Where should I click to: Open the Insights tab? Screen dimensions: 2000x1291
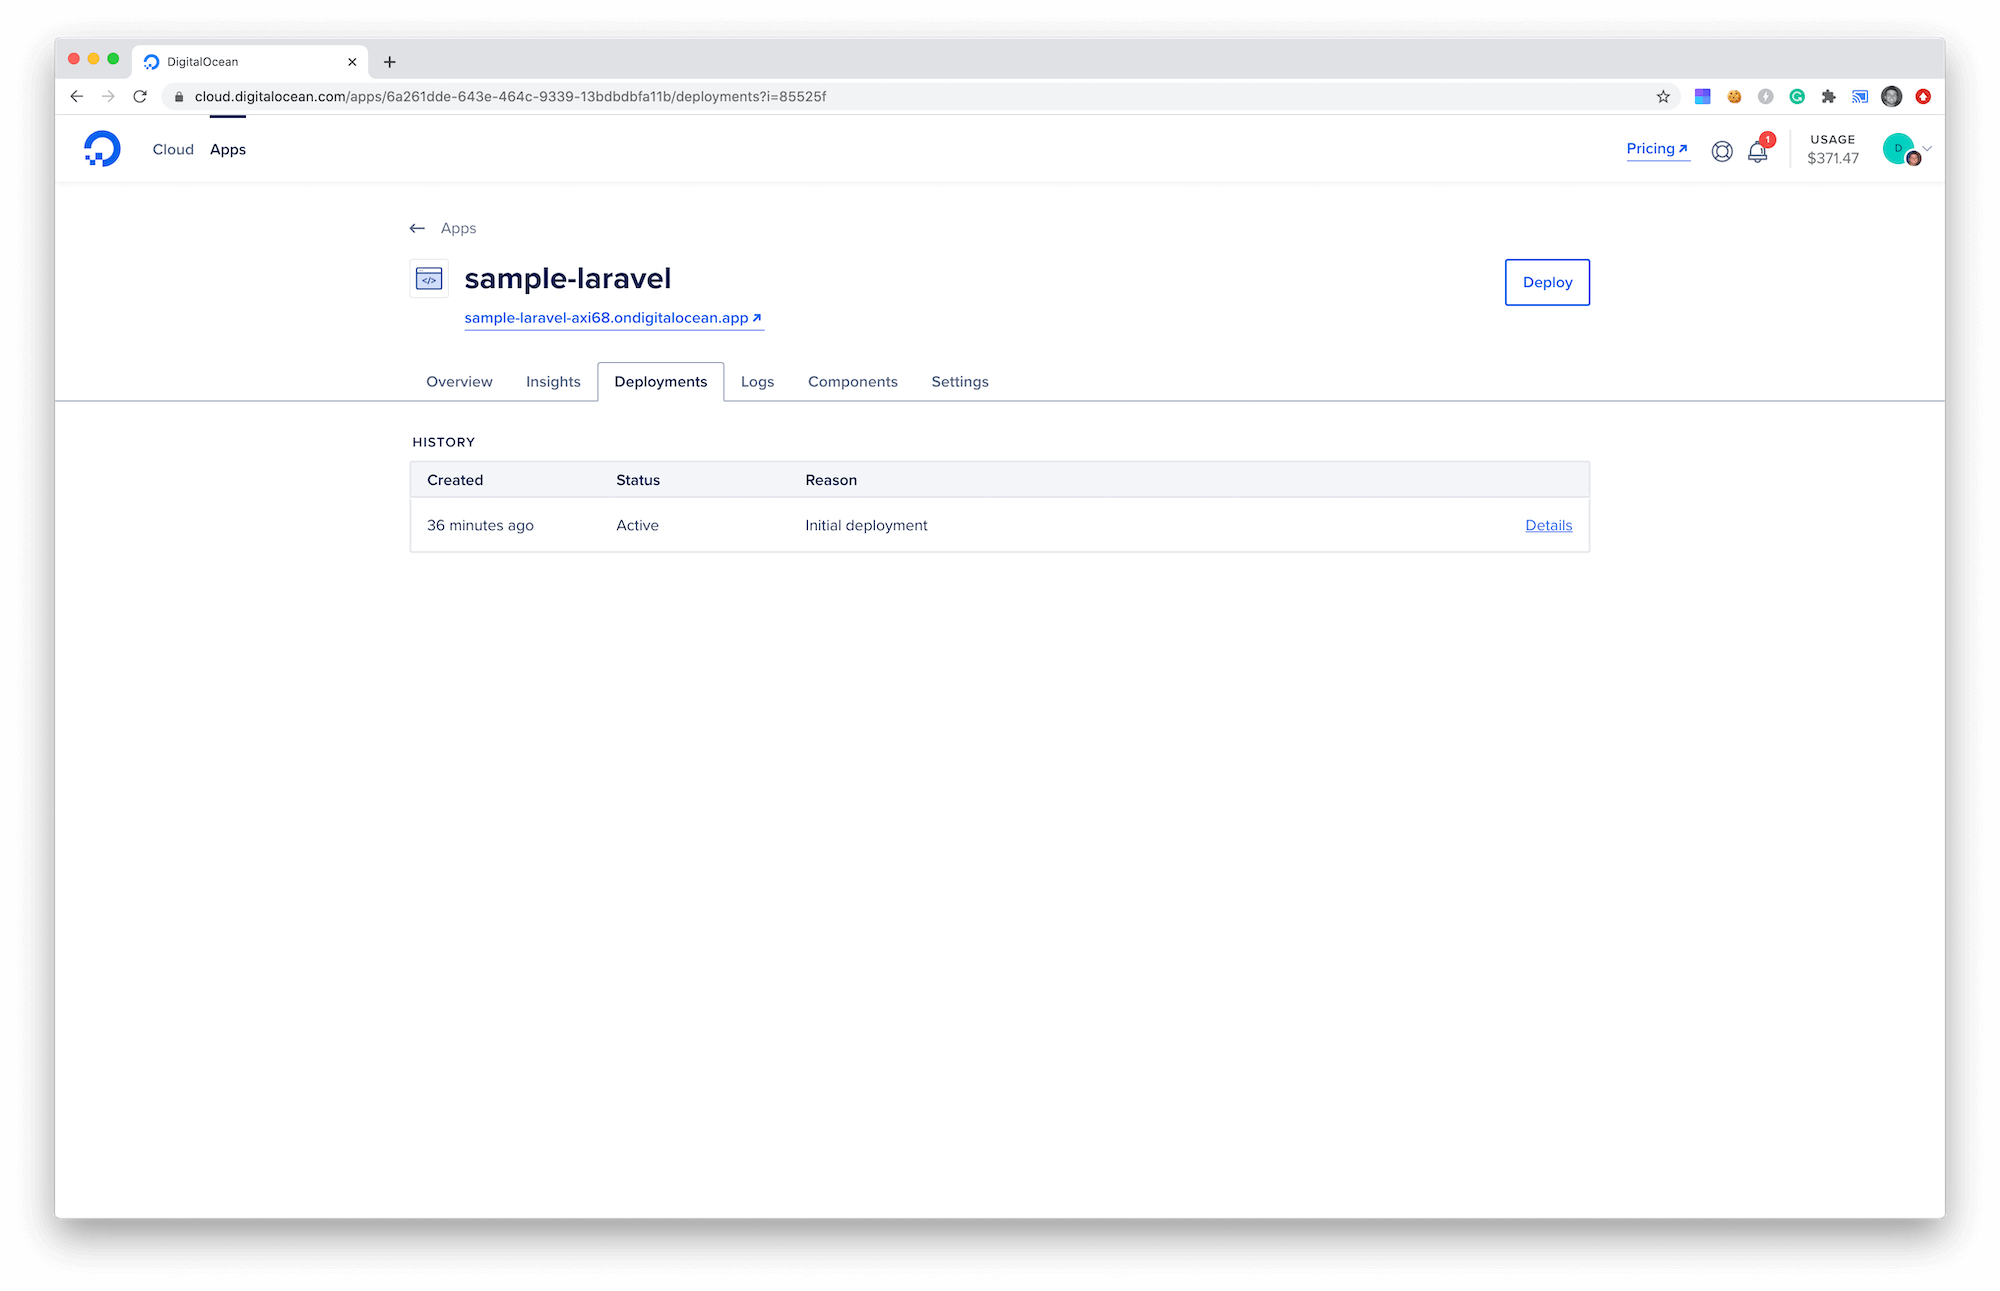552,382
